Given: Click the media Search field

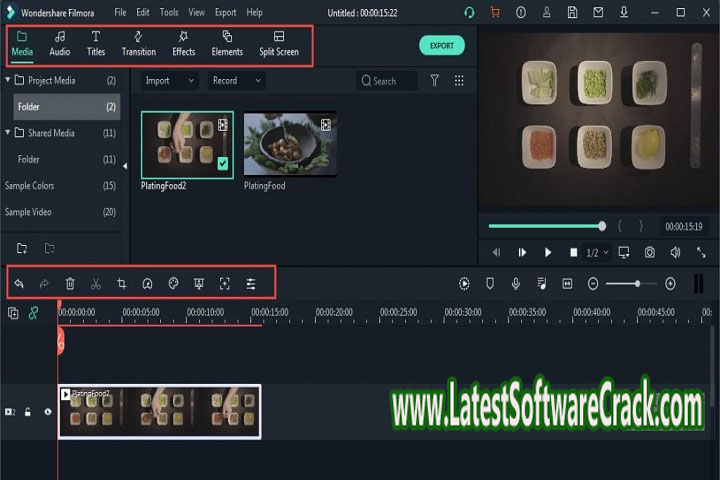Looking at the screenshot, I should pos(387,81).
